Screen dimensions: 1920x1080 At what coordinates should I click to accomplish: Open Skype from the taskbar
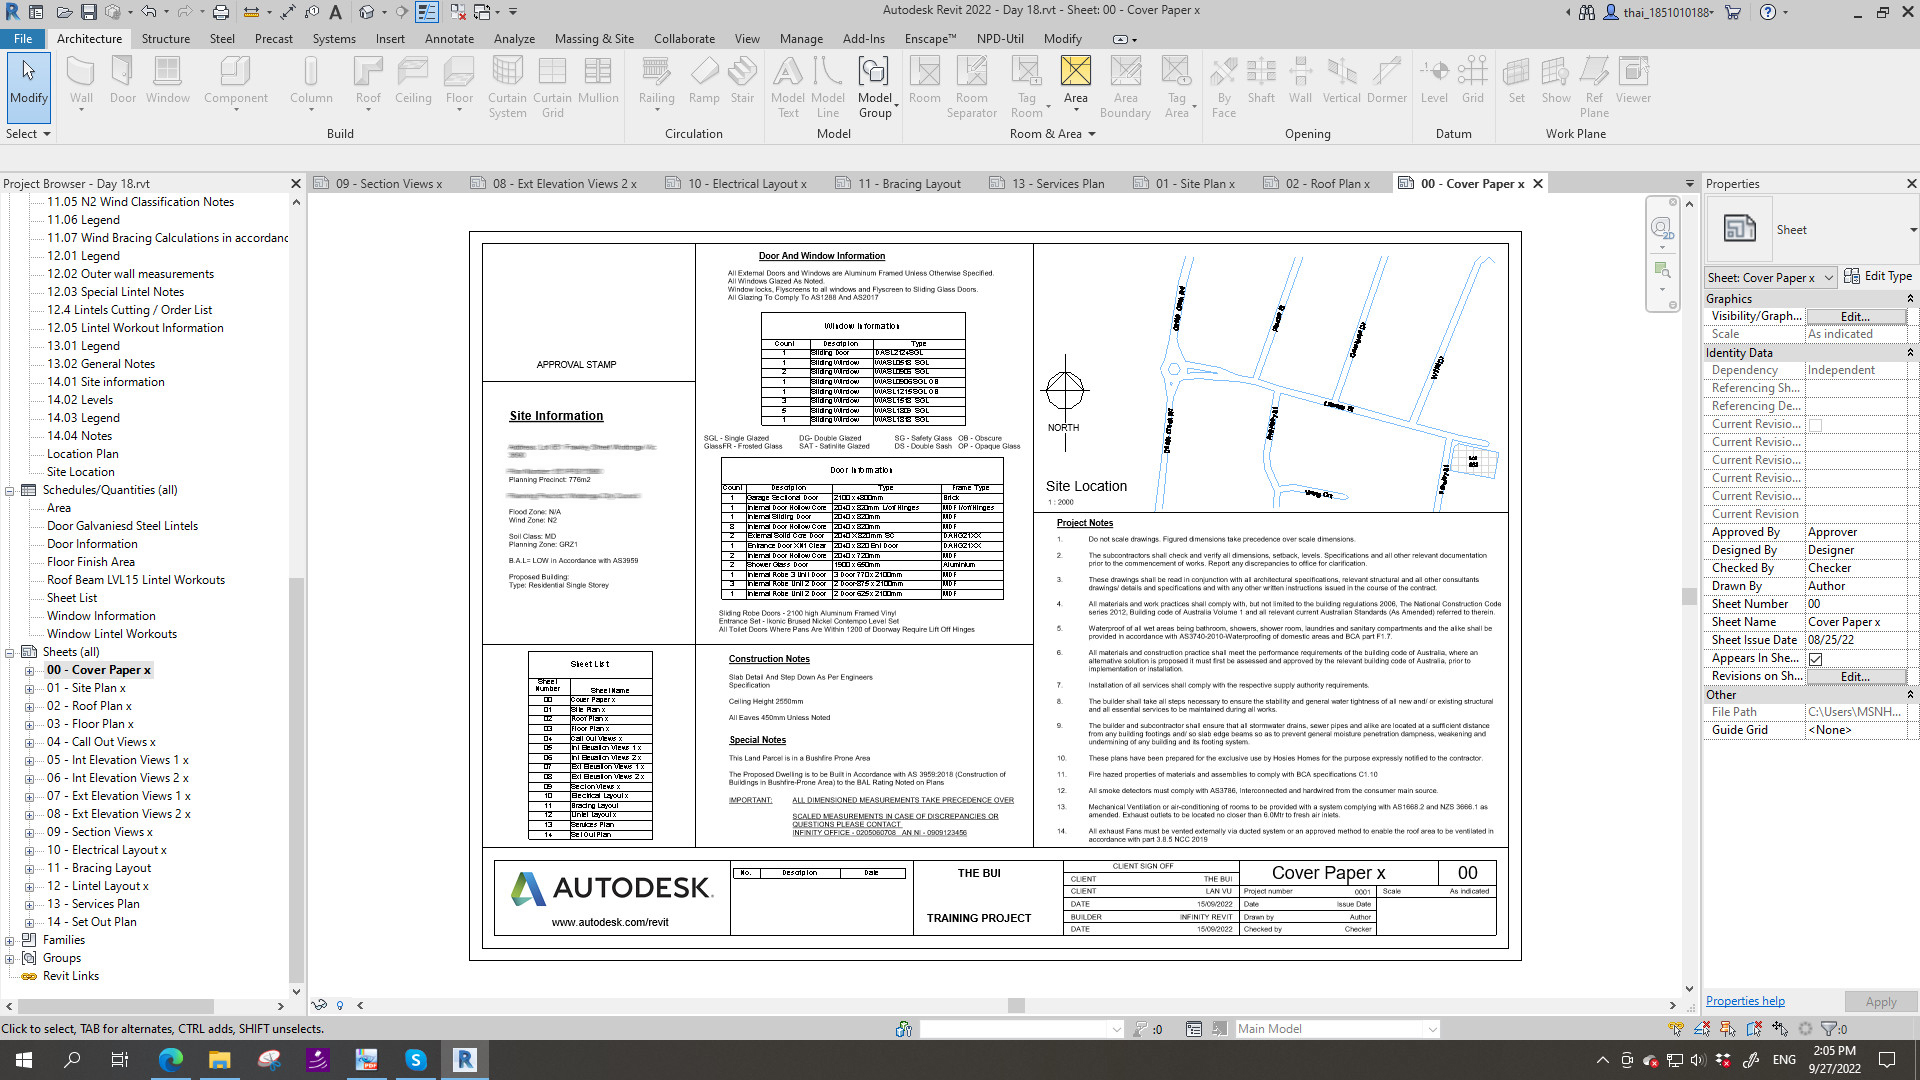coord(416,1060)
